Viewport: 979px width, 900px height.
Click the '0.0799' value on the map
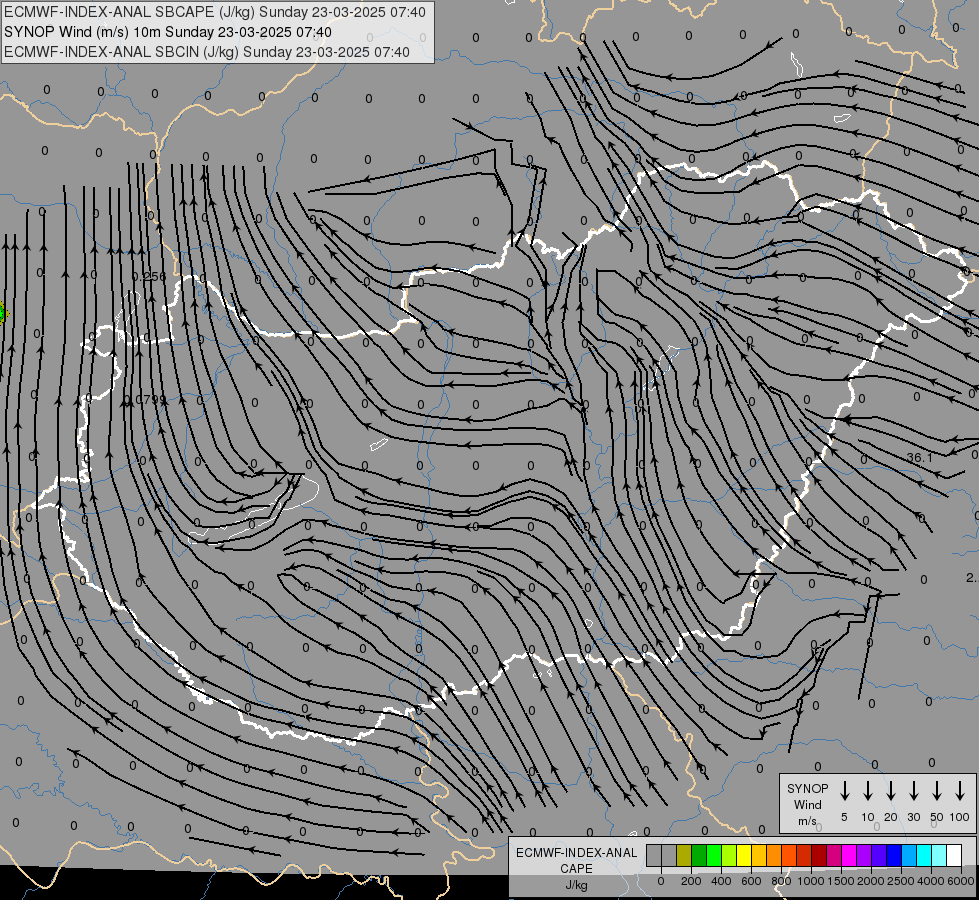[x=145, y=399]
